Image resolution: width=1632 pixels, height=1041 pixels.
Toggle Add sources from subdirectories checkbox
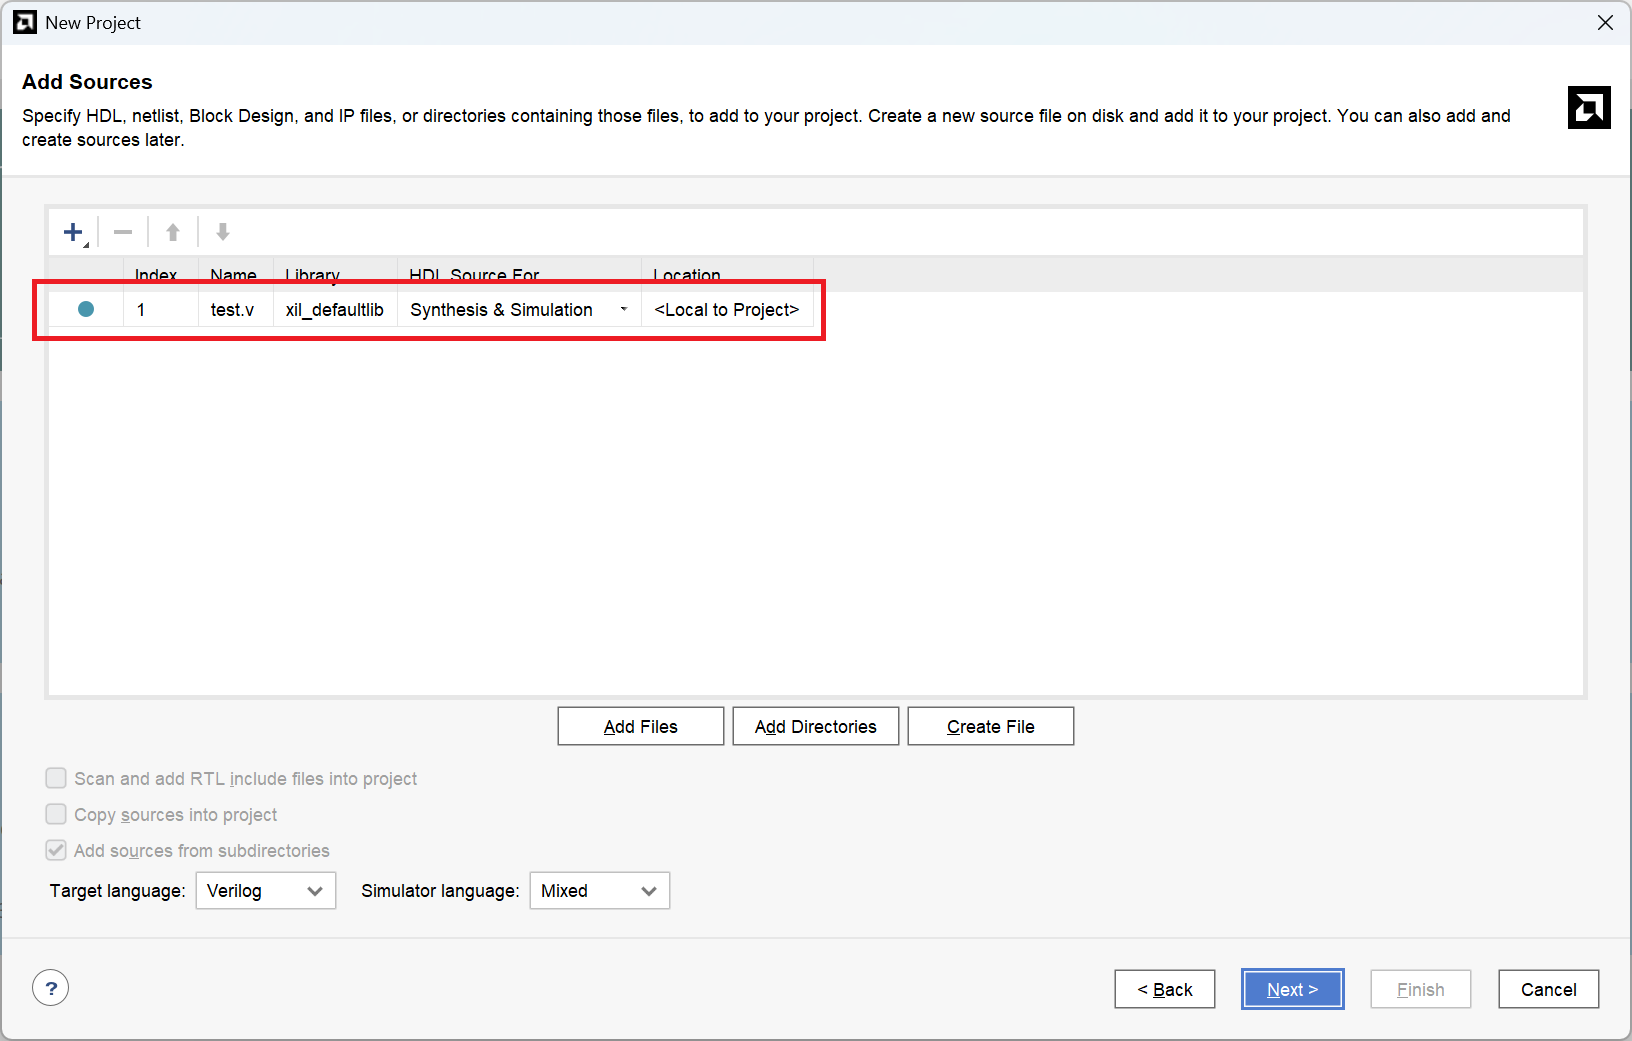point(57,850)
